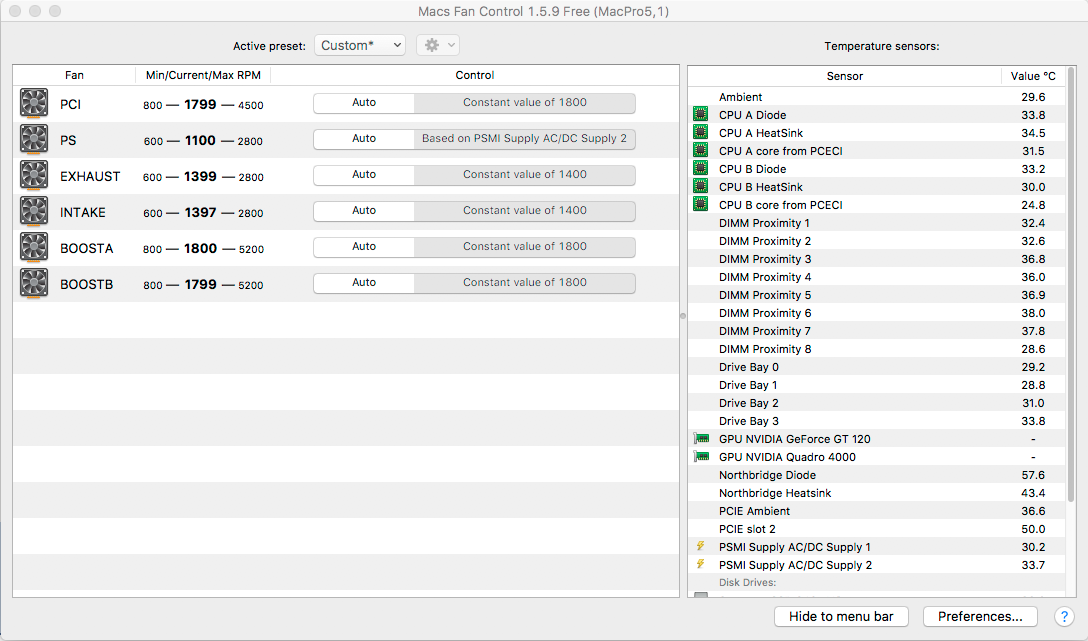Click the EXHAUST fan icon

click(34, 176)
